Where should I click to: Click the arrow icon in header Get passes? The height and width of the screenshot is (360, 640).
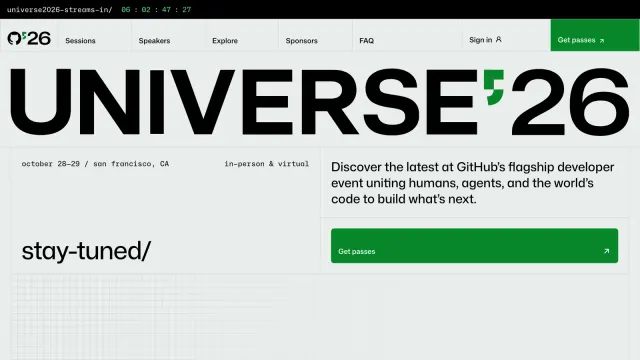(x=602, y=40)
